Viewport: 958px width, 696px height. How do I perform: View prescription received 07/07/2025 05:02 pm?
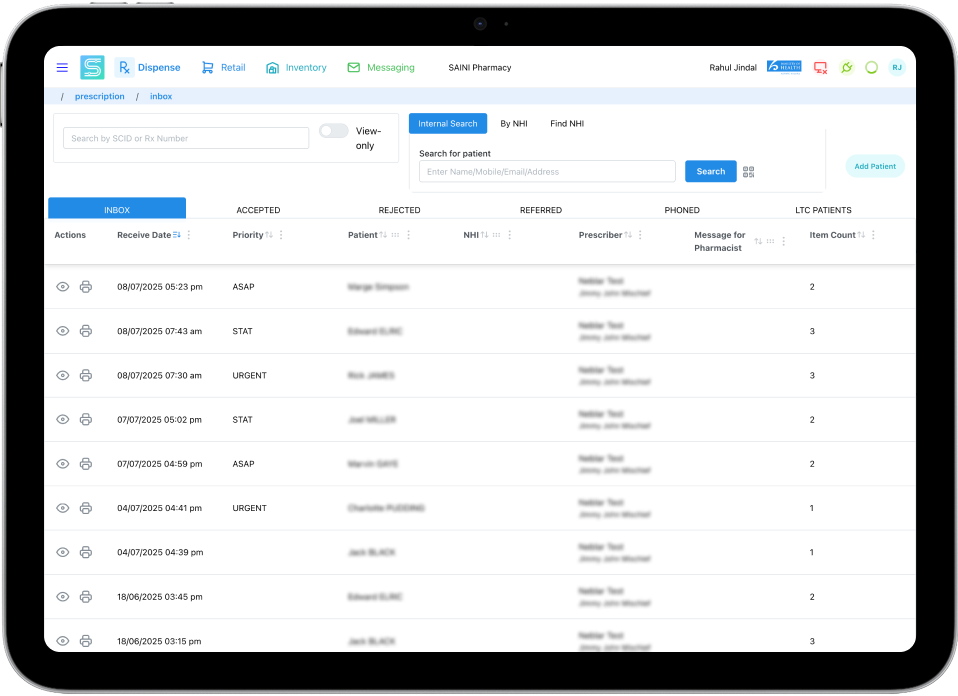pos(63,419)
